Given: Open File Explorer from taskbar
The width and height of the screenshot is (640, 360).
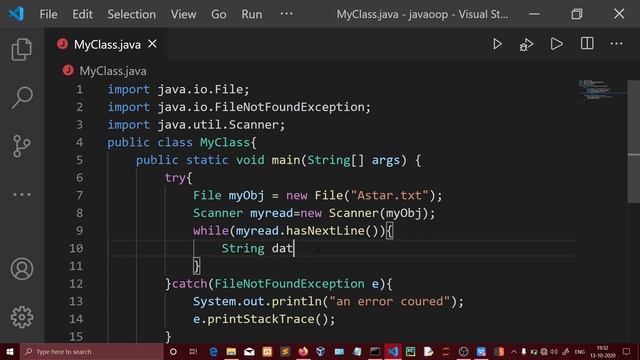Looking at the screenshot, I should [x=231, y=351].
